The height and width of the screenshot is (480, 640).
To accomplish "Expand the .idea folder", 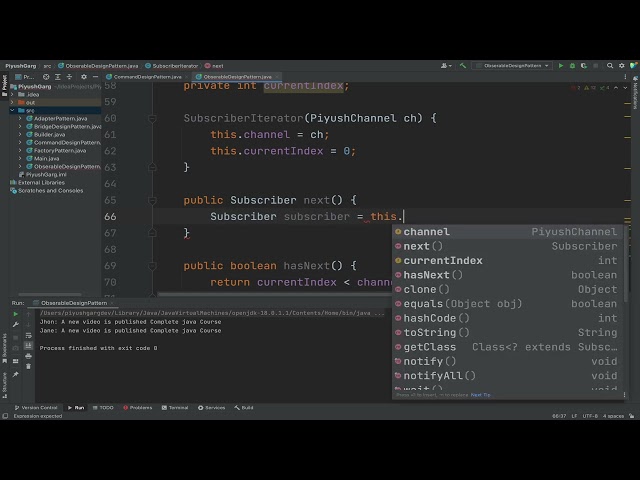I will click(12, 94).
